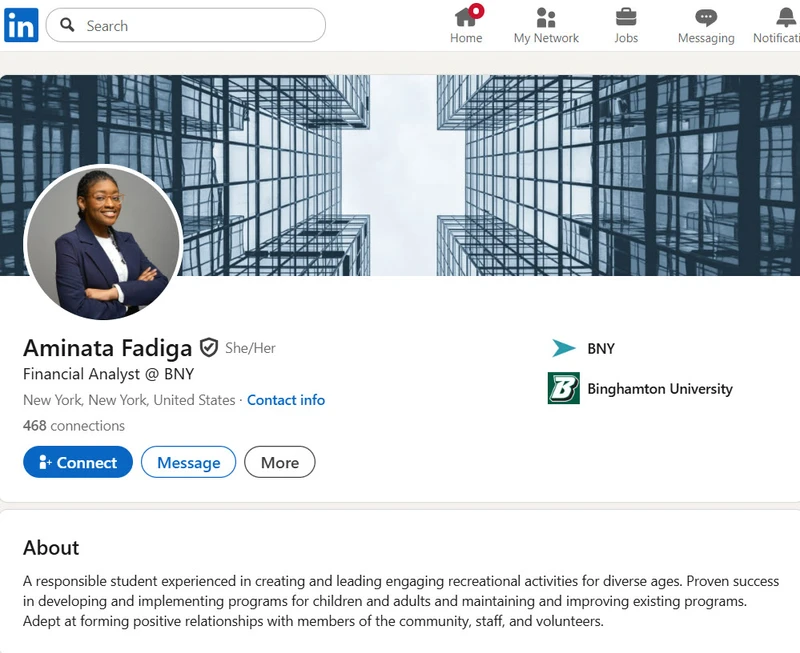
Task: Click the Binghamton University logo
Action: tap(564, 388)
